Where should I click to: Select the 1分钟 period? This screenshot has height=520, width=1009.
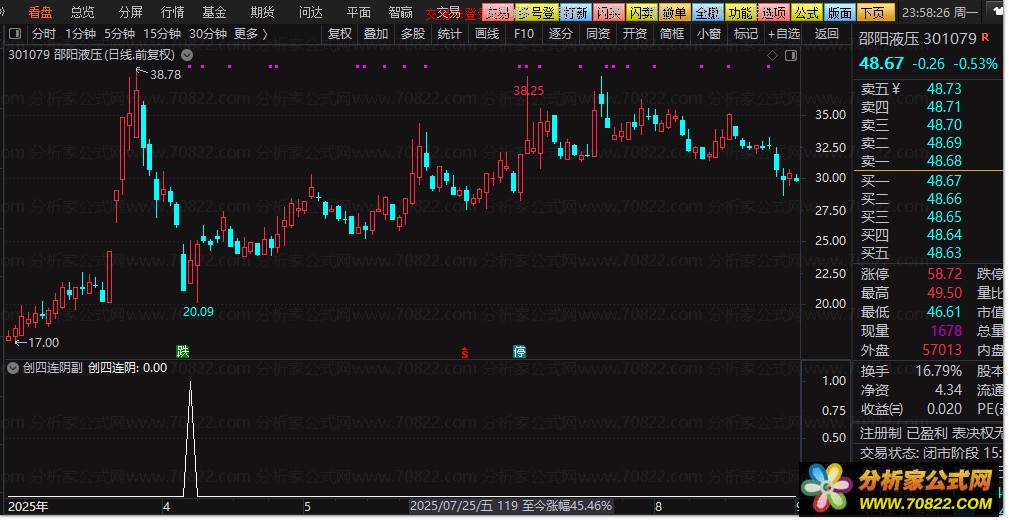coord(80,33)
